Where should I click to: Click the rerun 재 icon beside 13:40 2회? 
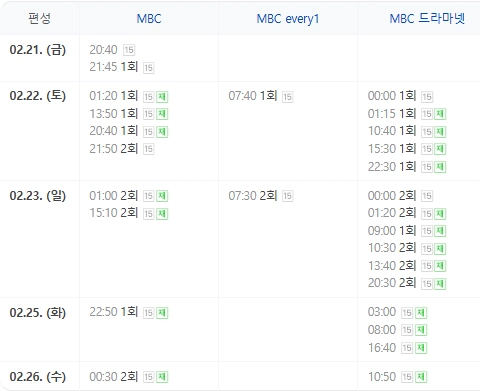[440, 266]
